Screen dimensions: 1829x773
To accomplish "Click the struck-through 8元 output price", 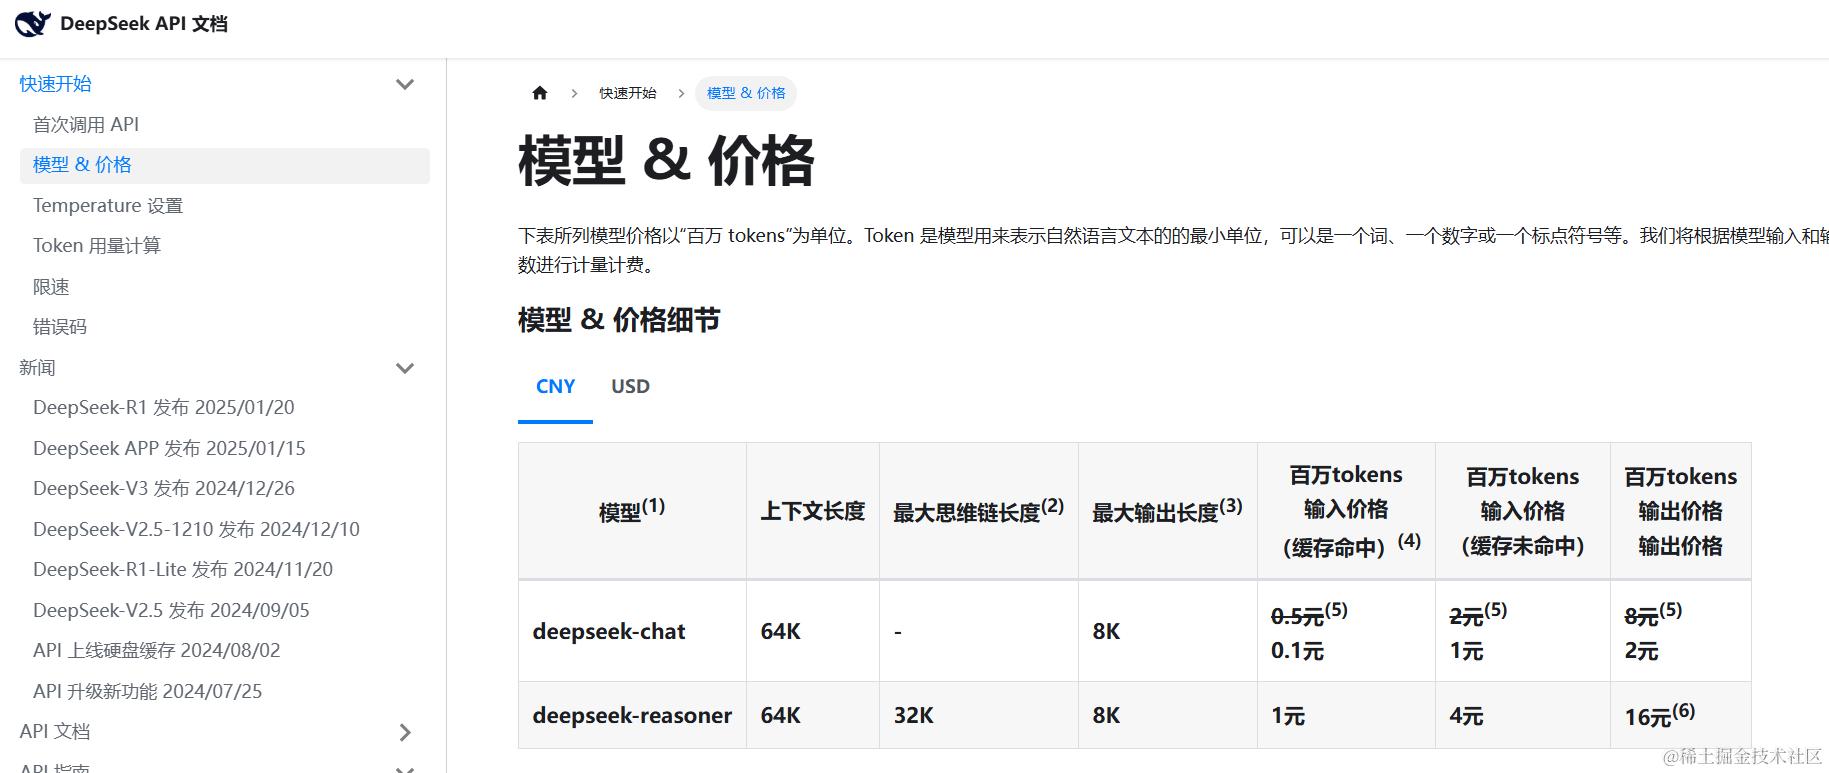I will coord(1641,617).
